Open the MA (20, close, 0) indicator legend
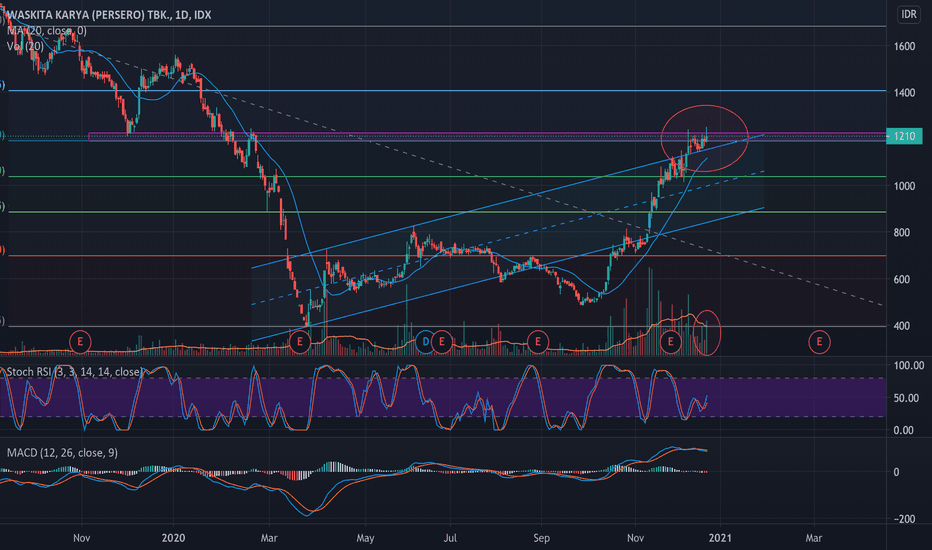932x550 pixels. (x=46, y=30)
